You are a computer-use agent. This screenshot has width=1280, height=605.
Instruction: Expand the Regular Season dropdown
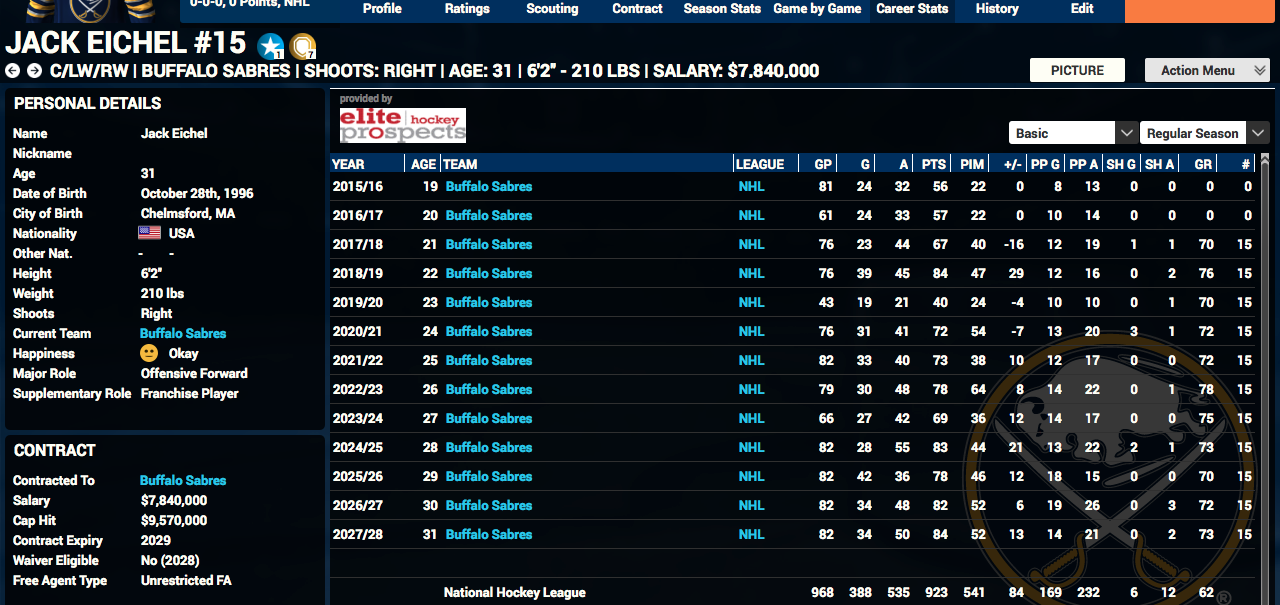click(x=1258, y=133)
